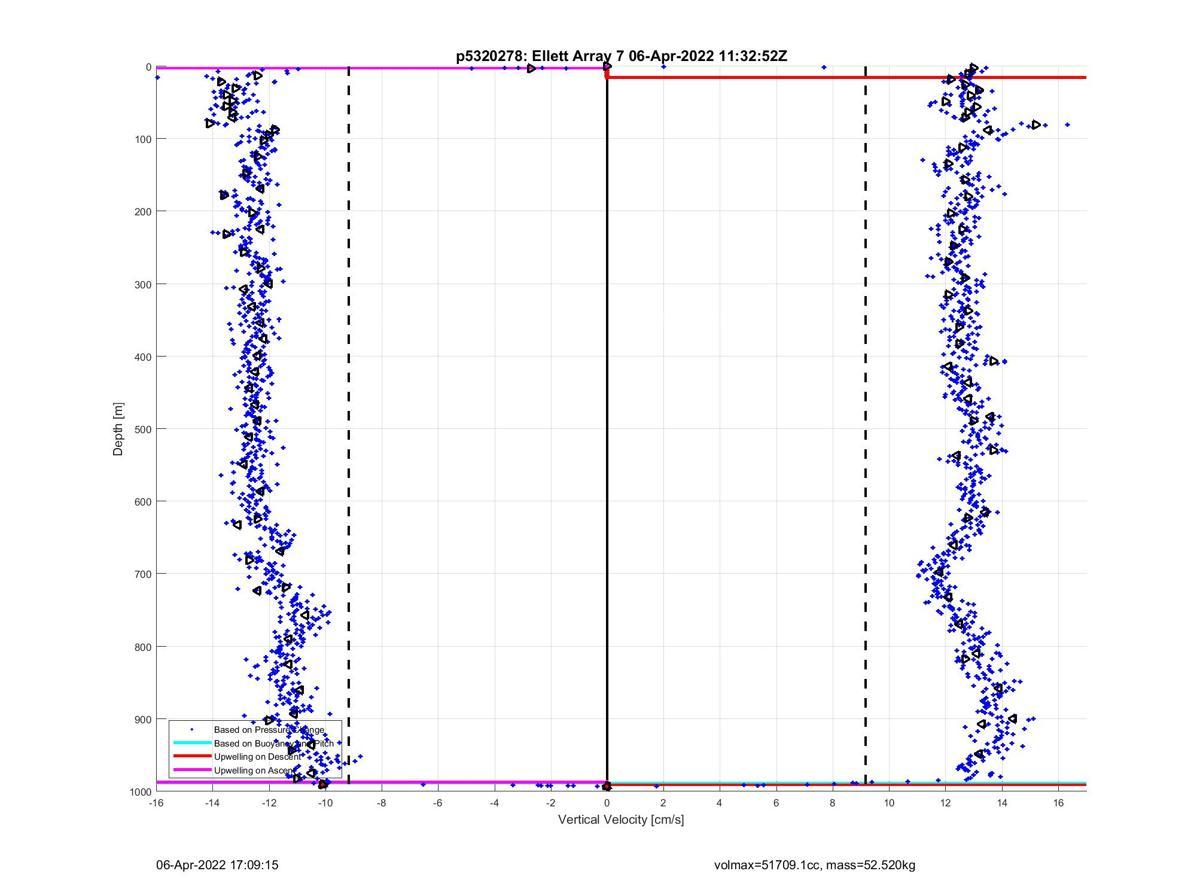Select legend entry 'Based on Pressure Change'

click(x=269, y=730)
